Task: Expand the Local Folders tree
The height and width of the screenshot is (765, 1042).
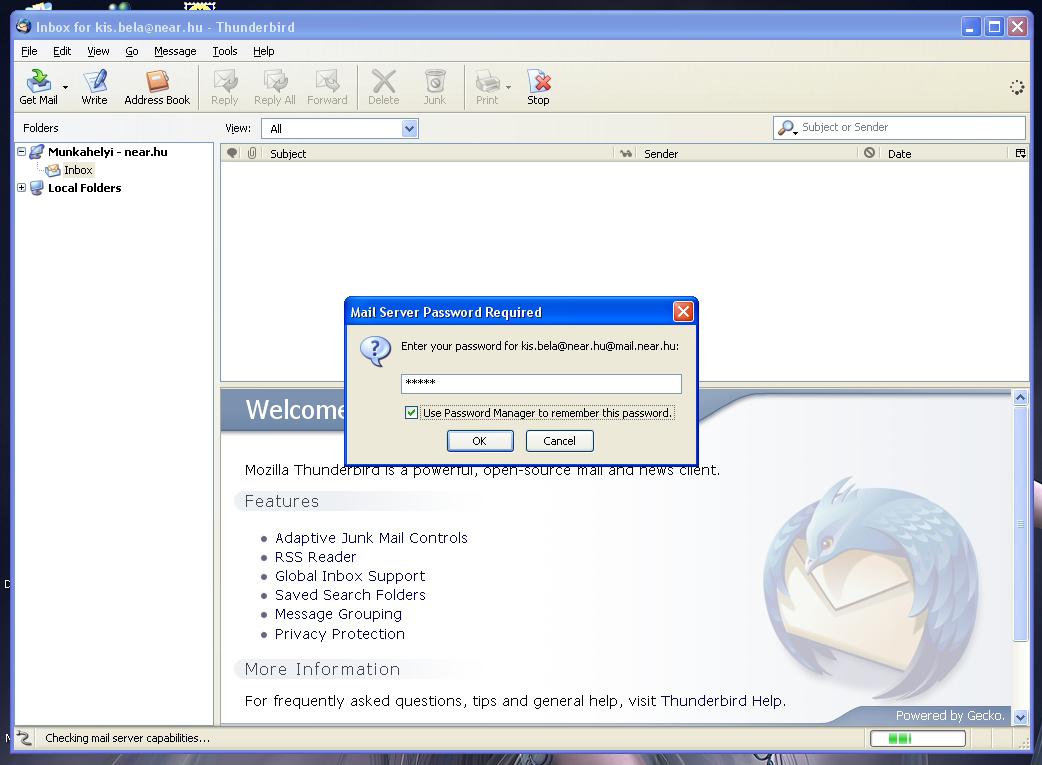Action: pyautogui.click(x=22, y=188)
